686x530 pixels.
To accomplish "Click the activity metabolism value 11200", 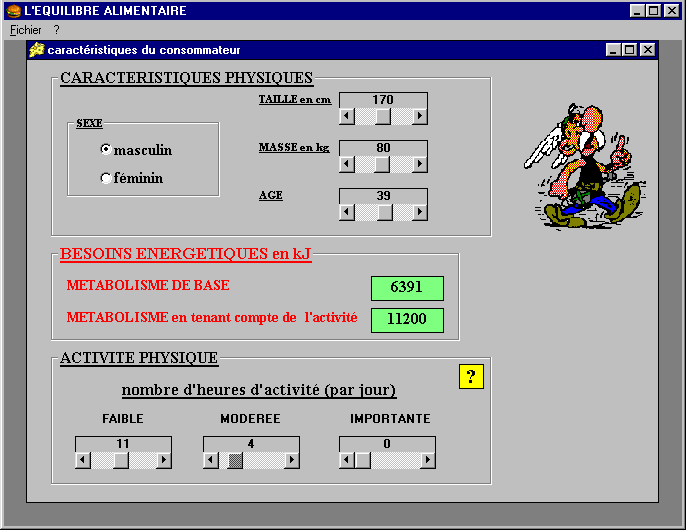I will [407, 319].
